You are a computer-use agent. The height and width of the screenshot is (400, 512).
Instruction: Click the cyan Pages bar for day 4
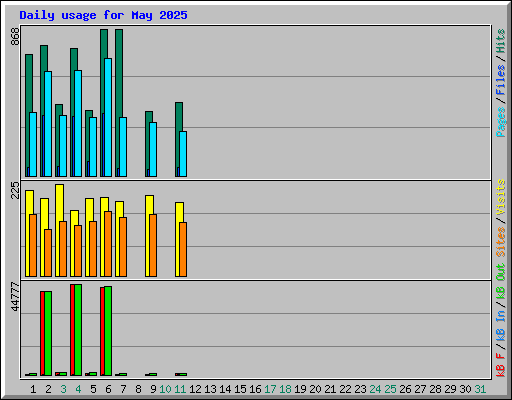(78, 123)
